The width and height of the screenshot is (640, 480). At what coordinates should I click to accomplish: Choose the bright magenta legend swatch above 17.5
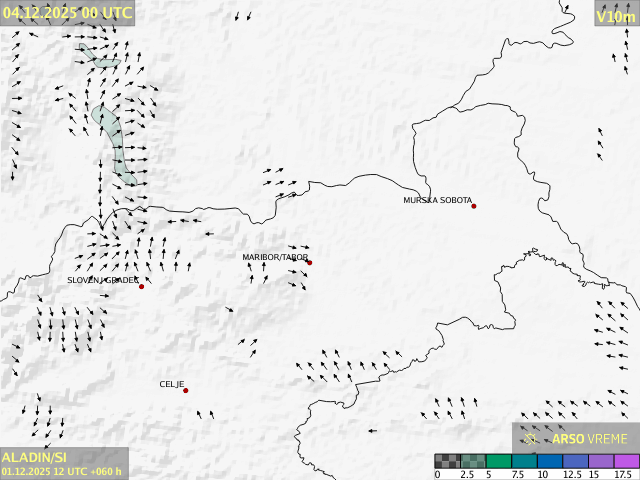point(626,461)
